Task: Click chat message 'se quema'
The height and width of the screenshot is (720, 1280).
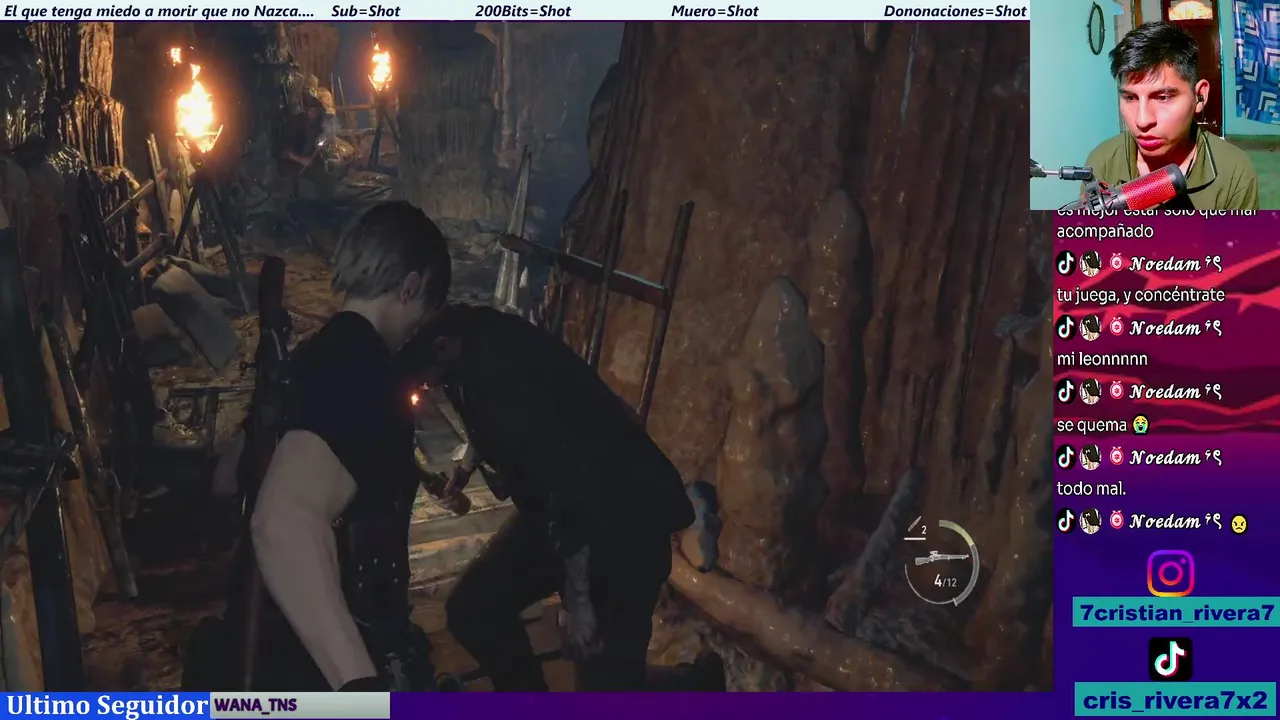Action: [1091, 425]
